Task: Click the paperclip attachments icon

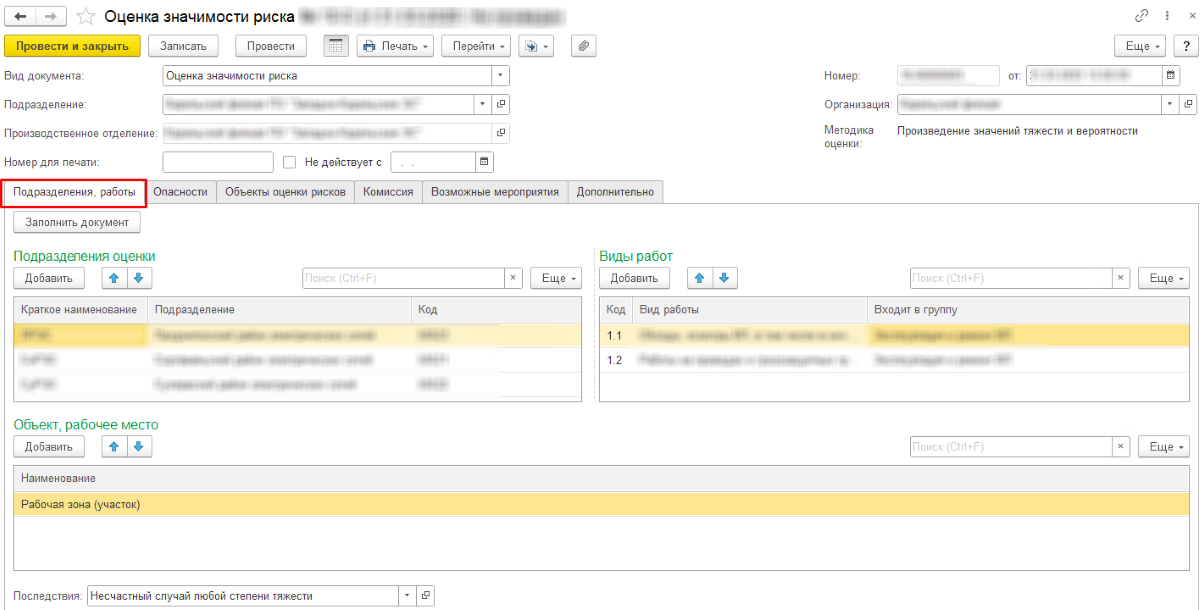Action: pyautogui.click(x=583, y=46)
